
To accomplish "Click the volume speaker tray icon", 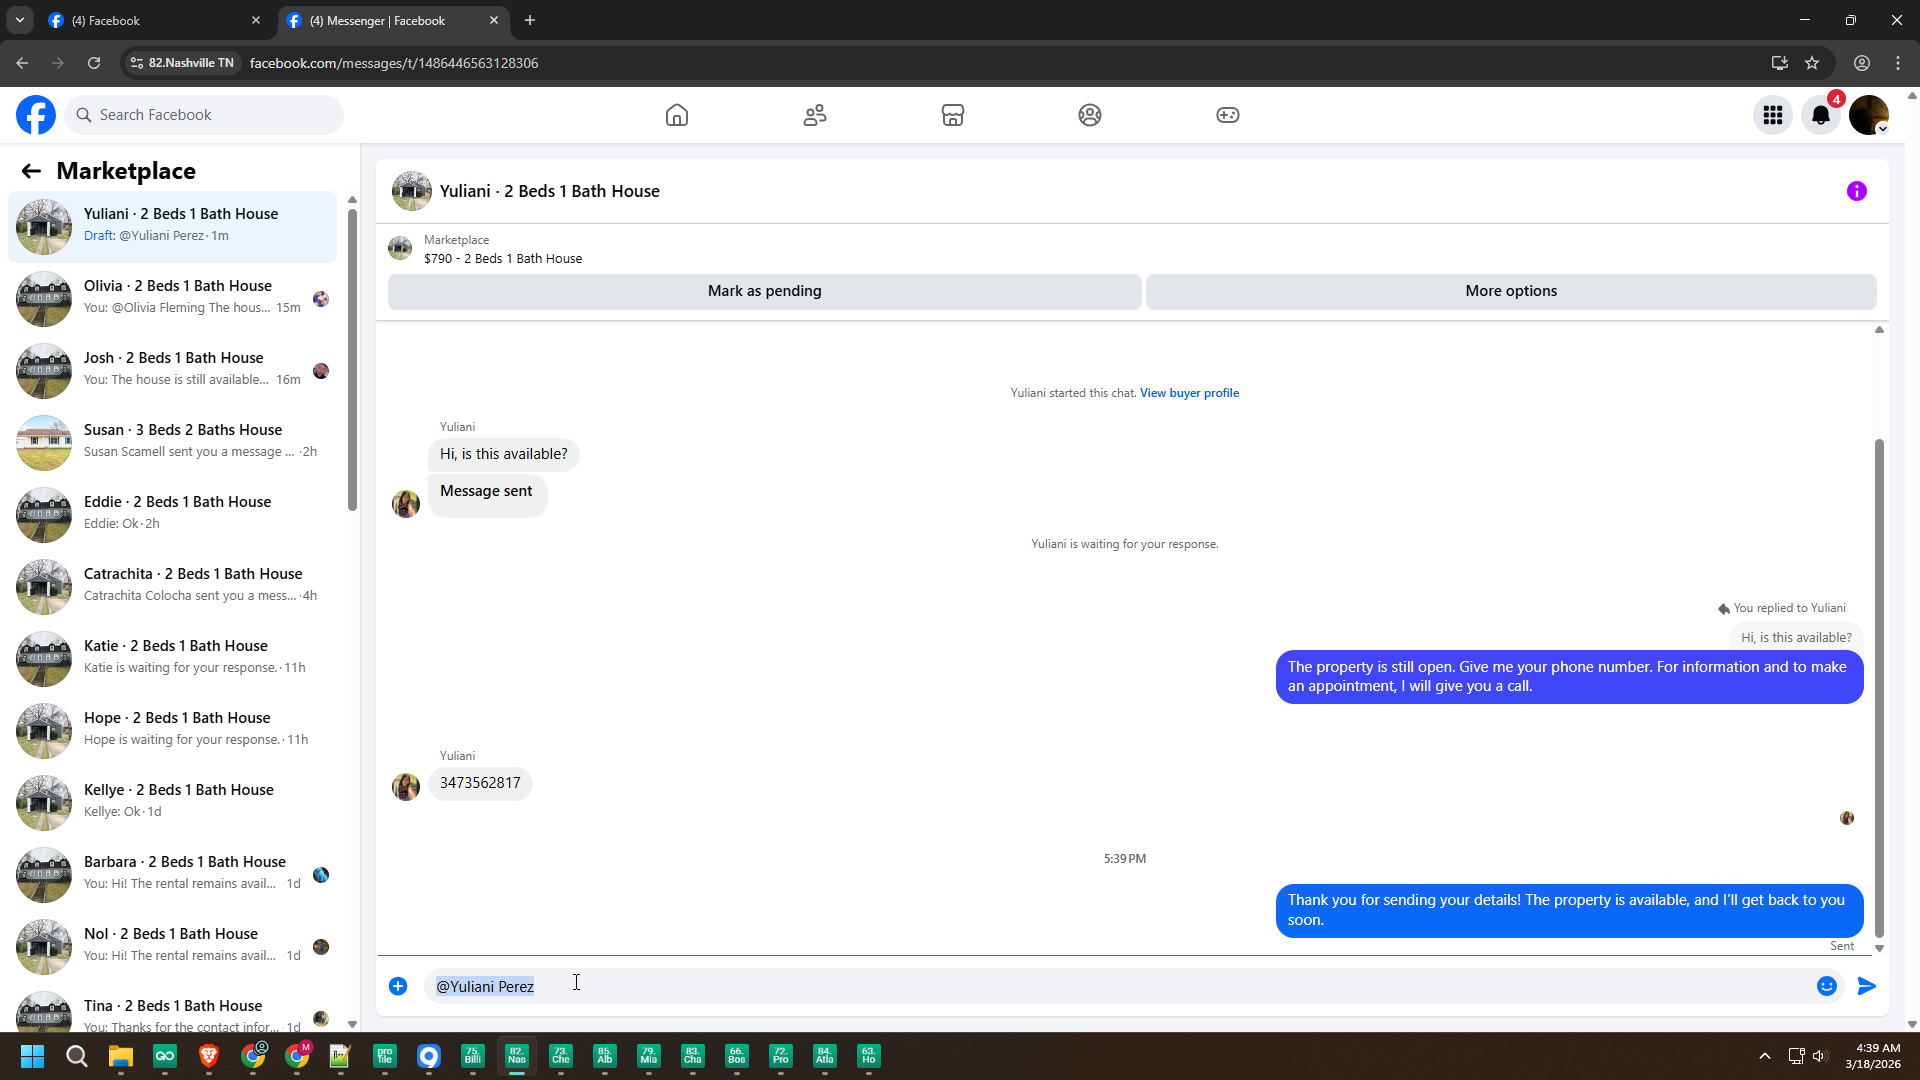I will coord(1819,1056).
